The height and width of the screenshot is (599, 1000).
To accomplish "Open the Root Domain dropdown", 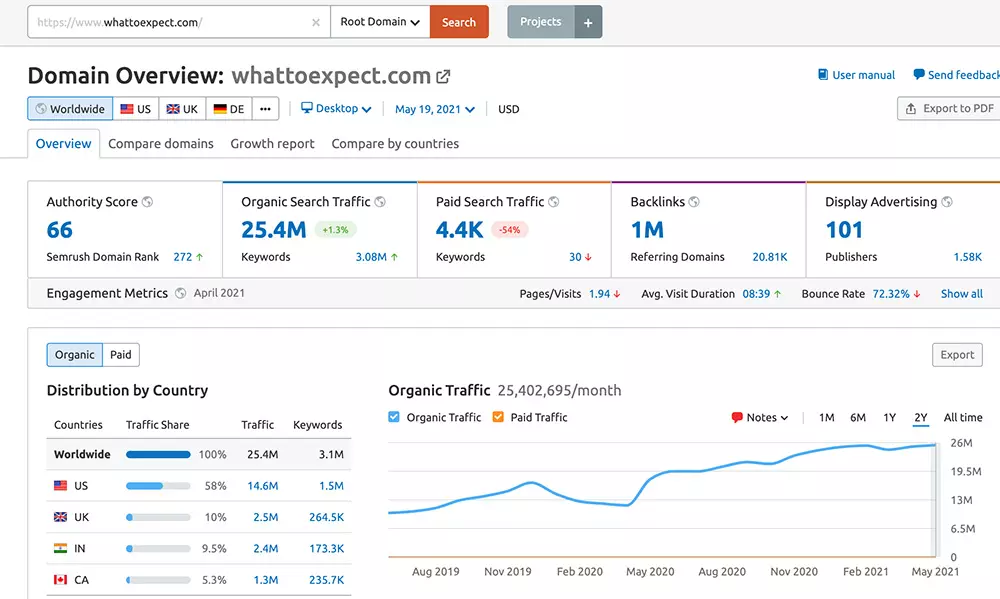I will 380,22.
